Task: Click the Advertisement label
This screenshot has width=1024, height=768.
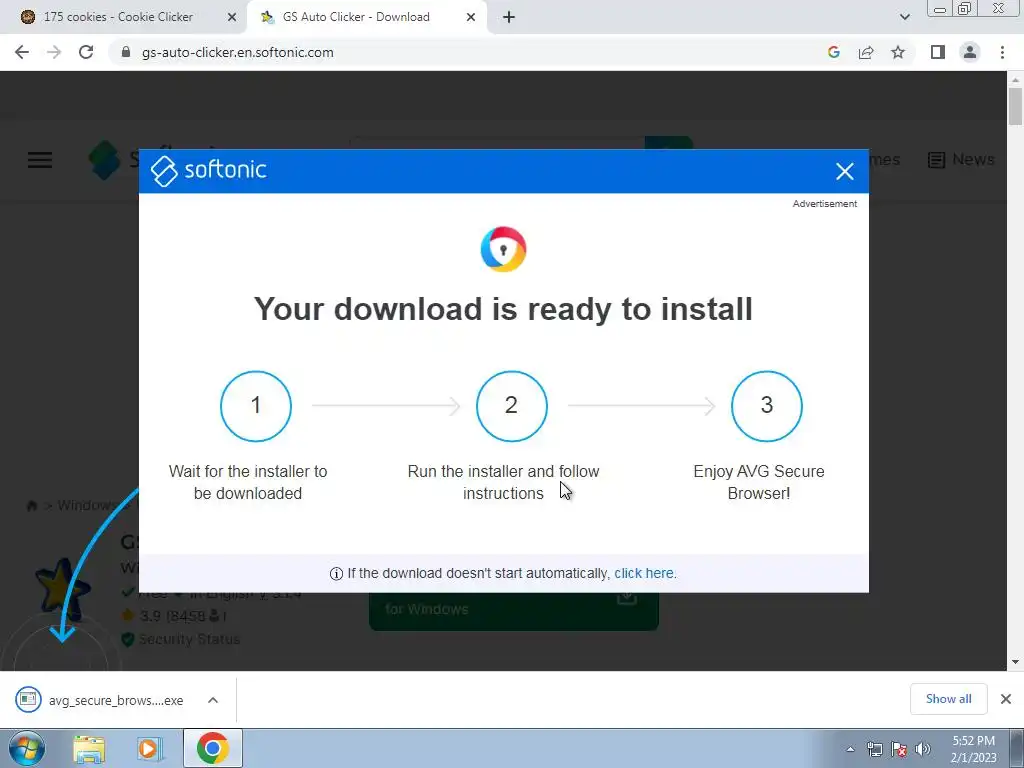Action: (x=825, y=204)
